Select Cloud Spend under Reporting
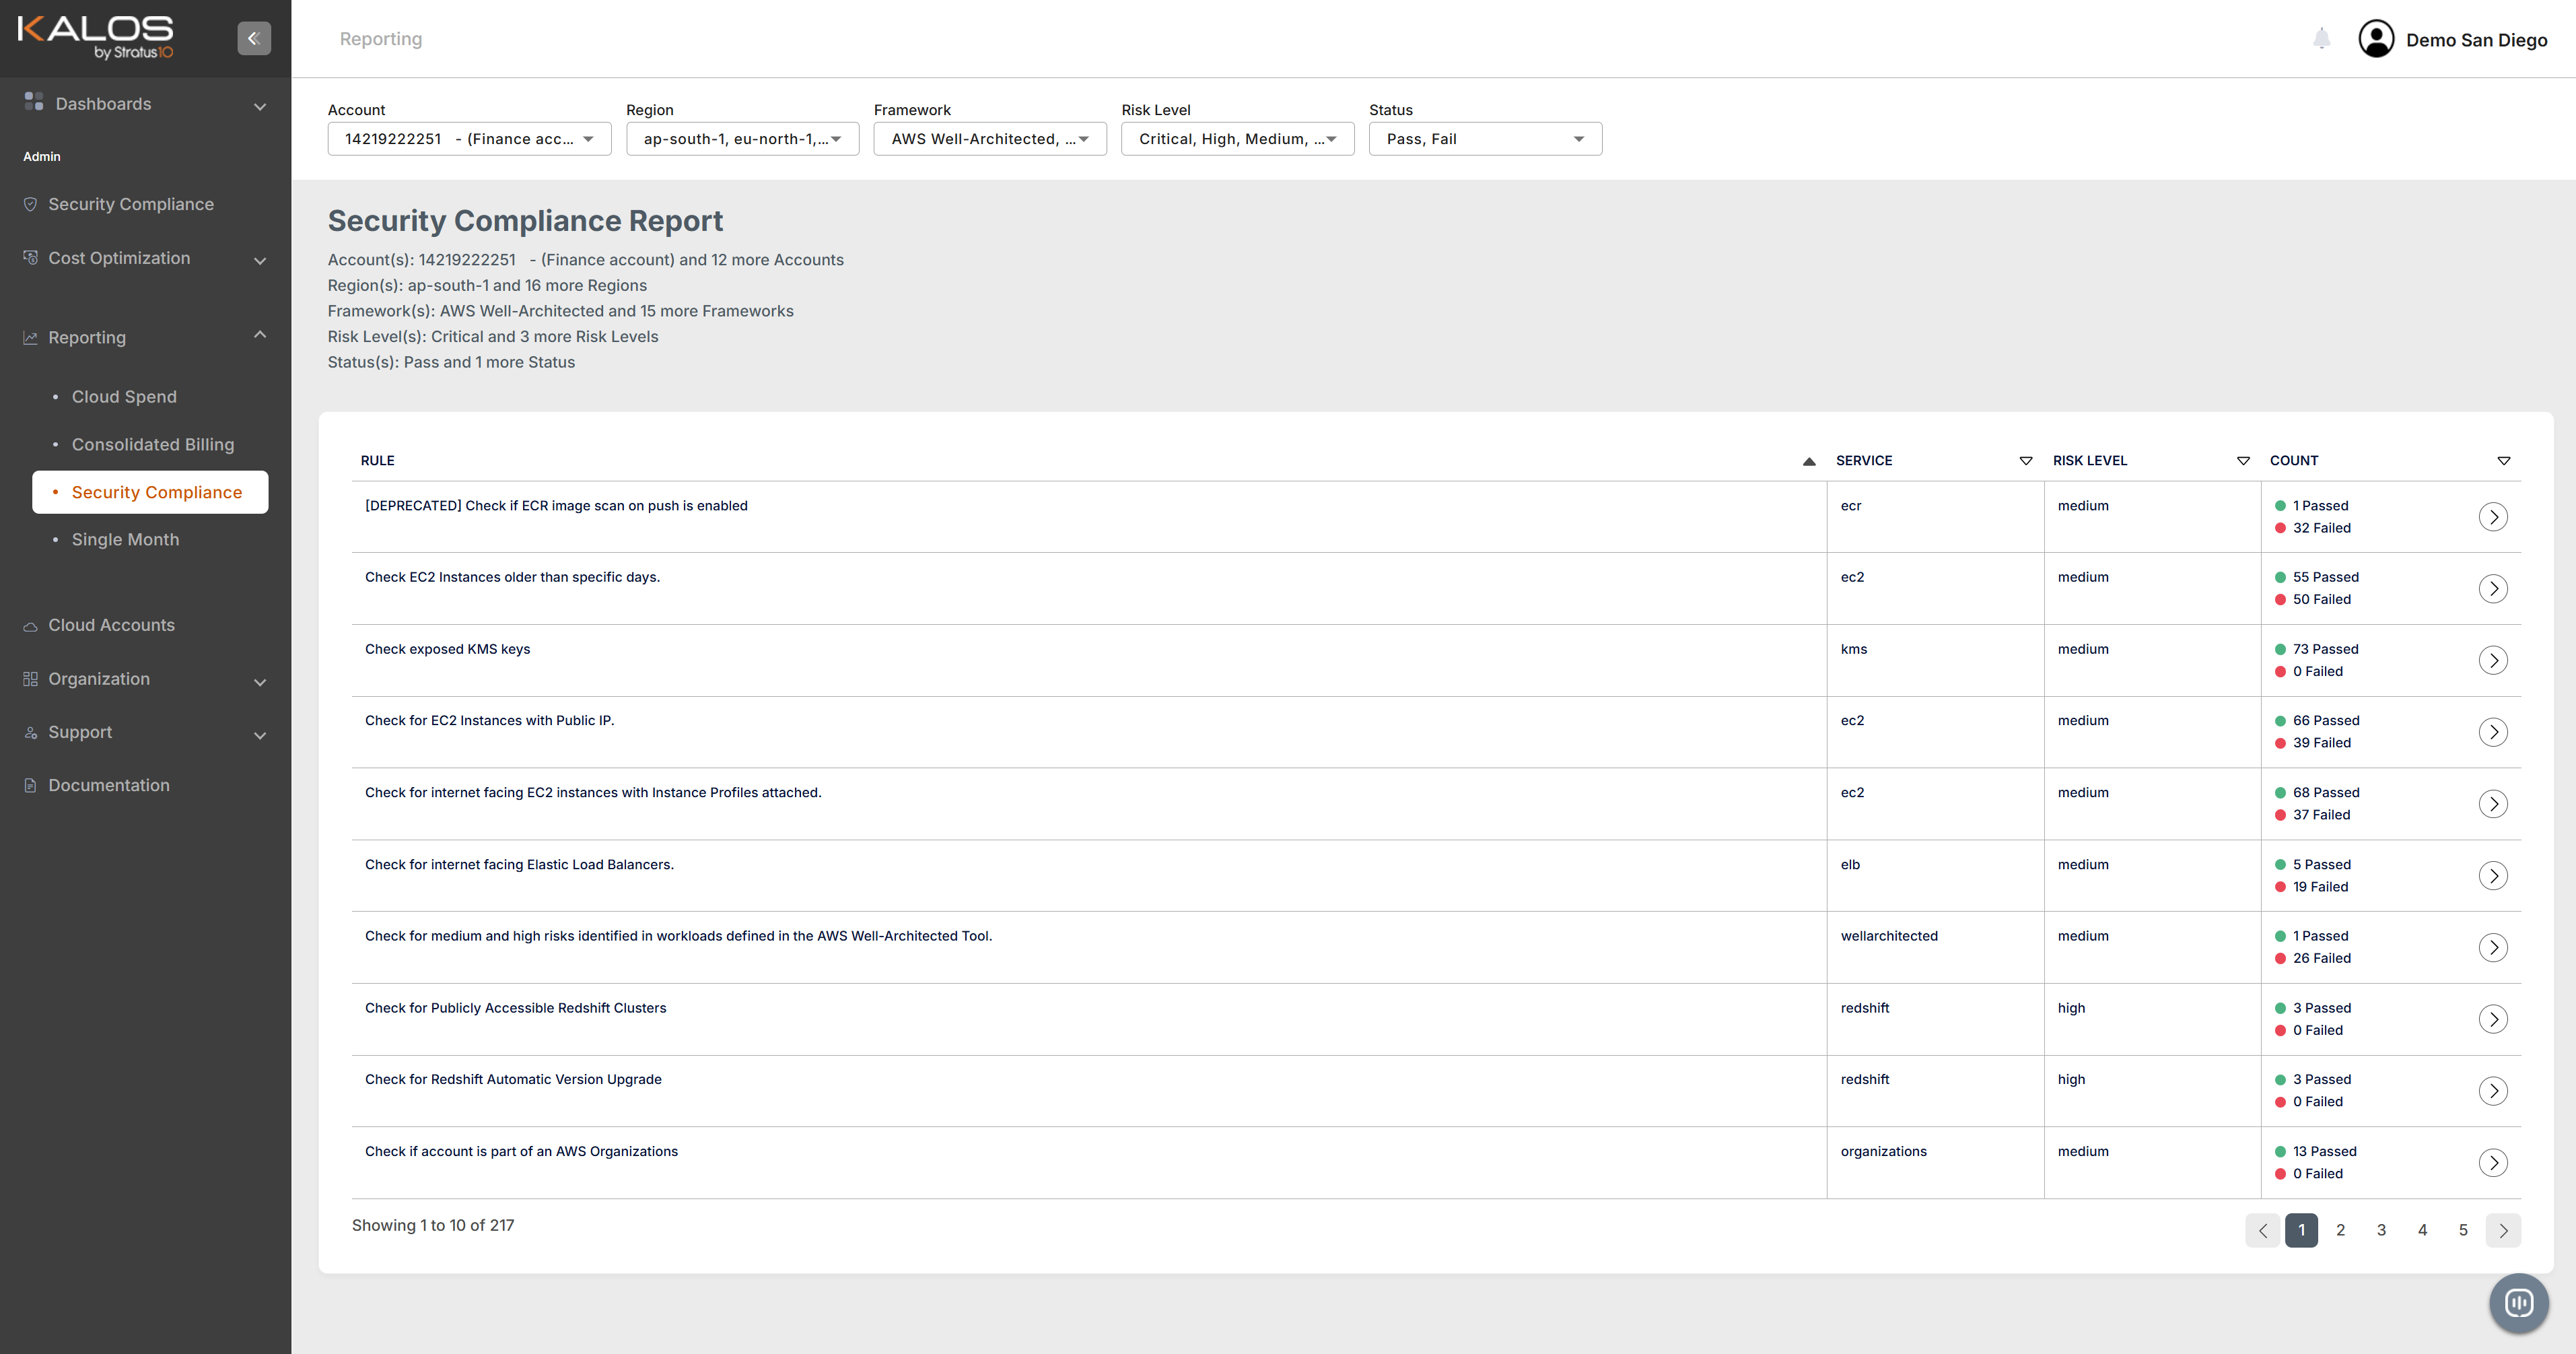2576x1354 pixels. [124, 397]
